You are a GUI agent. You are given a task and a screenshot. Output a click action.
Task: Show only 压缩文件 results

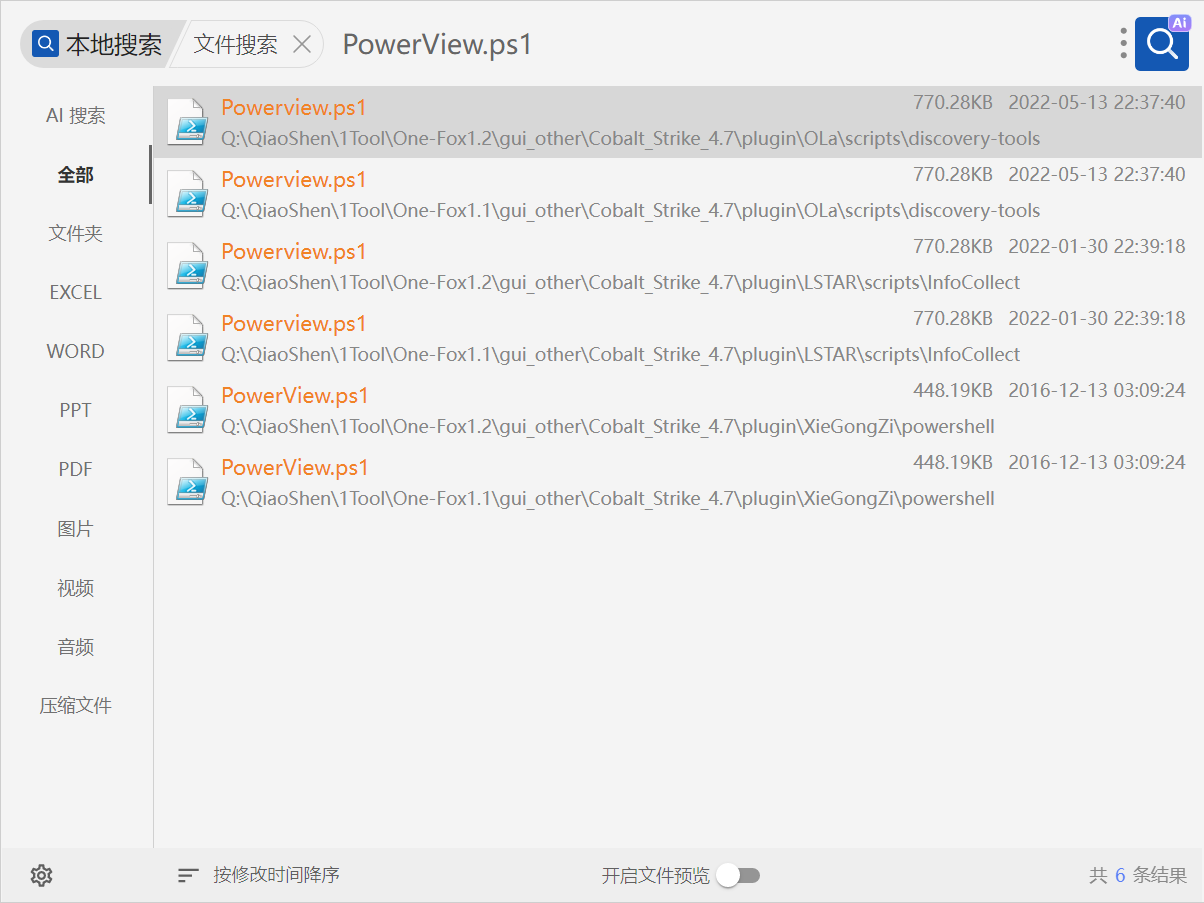76,706
